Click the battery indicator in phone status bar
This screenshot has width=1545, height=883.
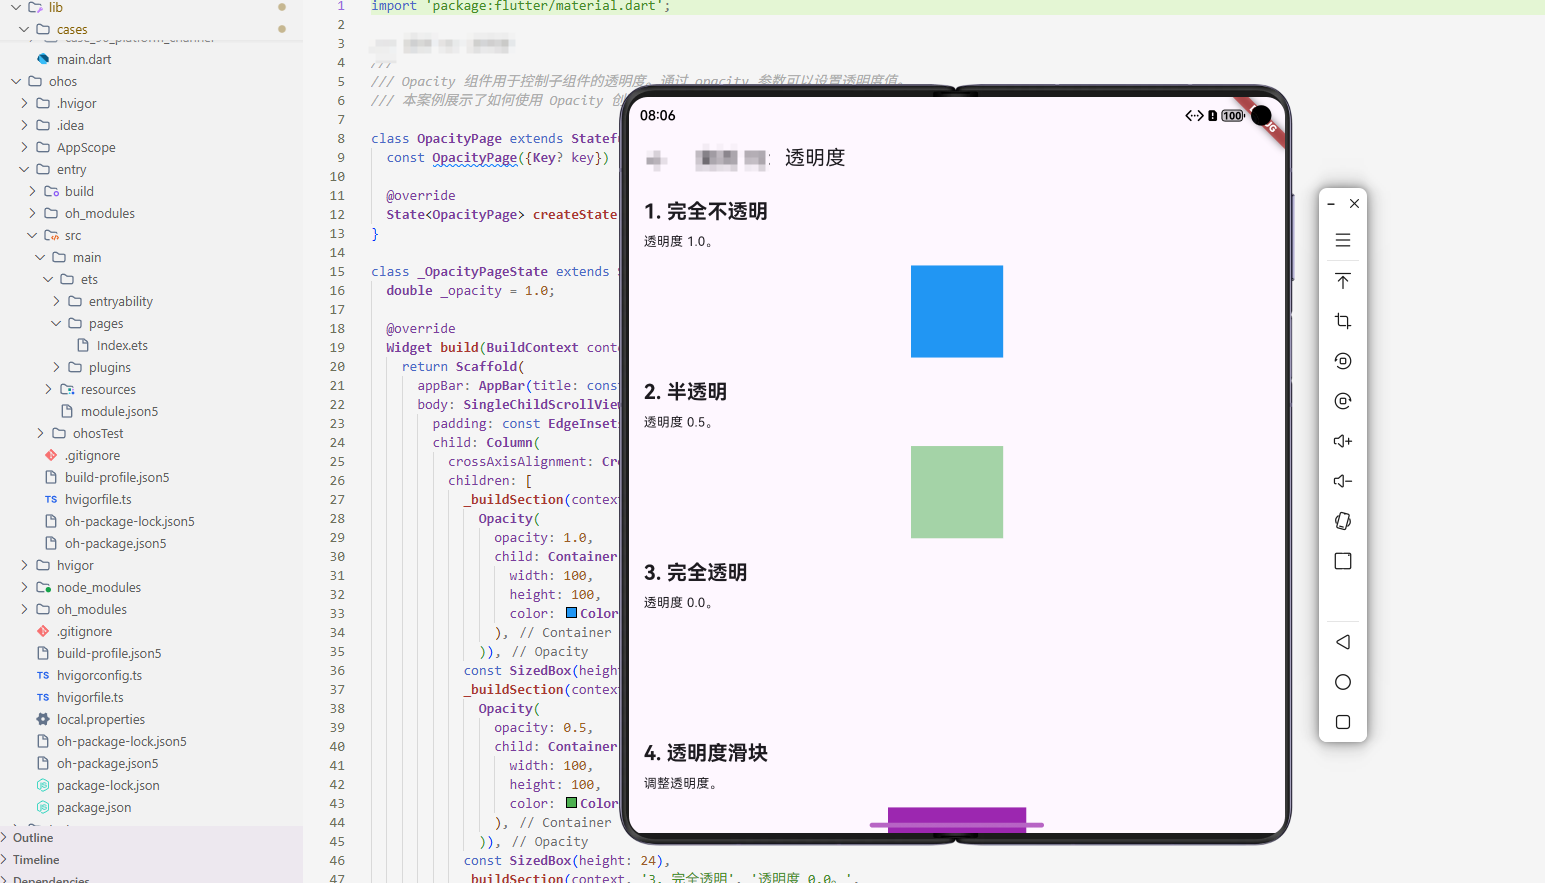pyautogui.click(x=1232, y=116)
